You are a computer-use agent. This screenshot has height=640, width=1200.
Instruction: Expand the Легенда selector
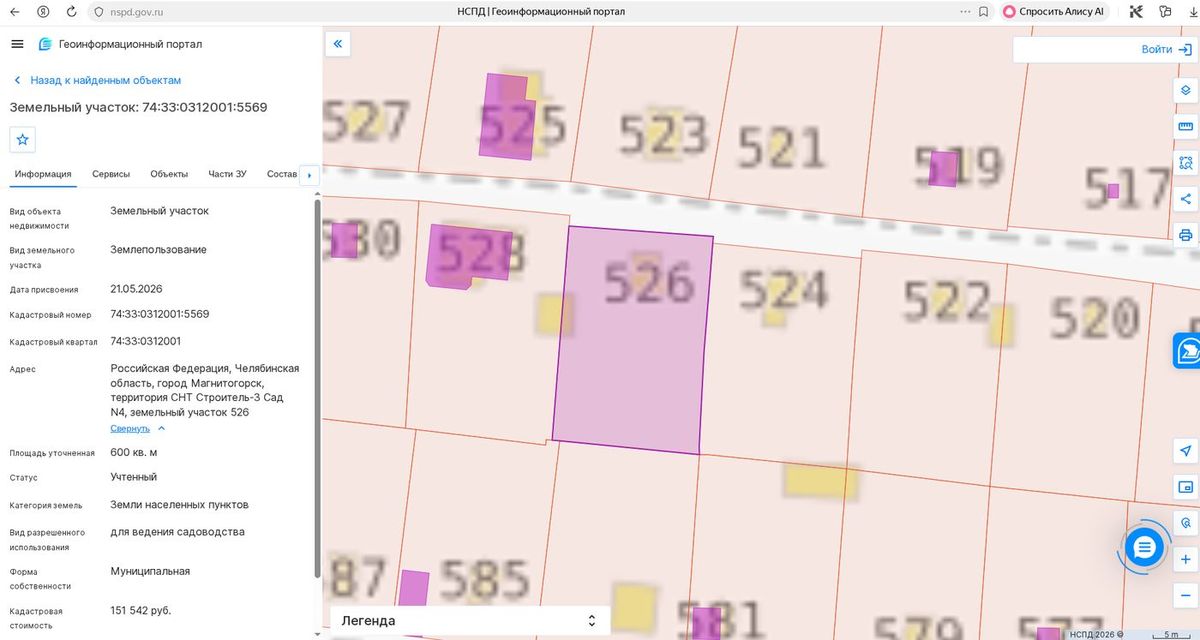pos(470,621)
